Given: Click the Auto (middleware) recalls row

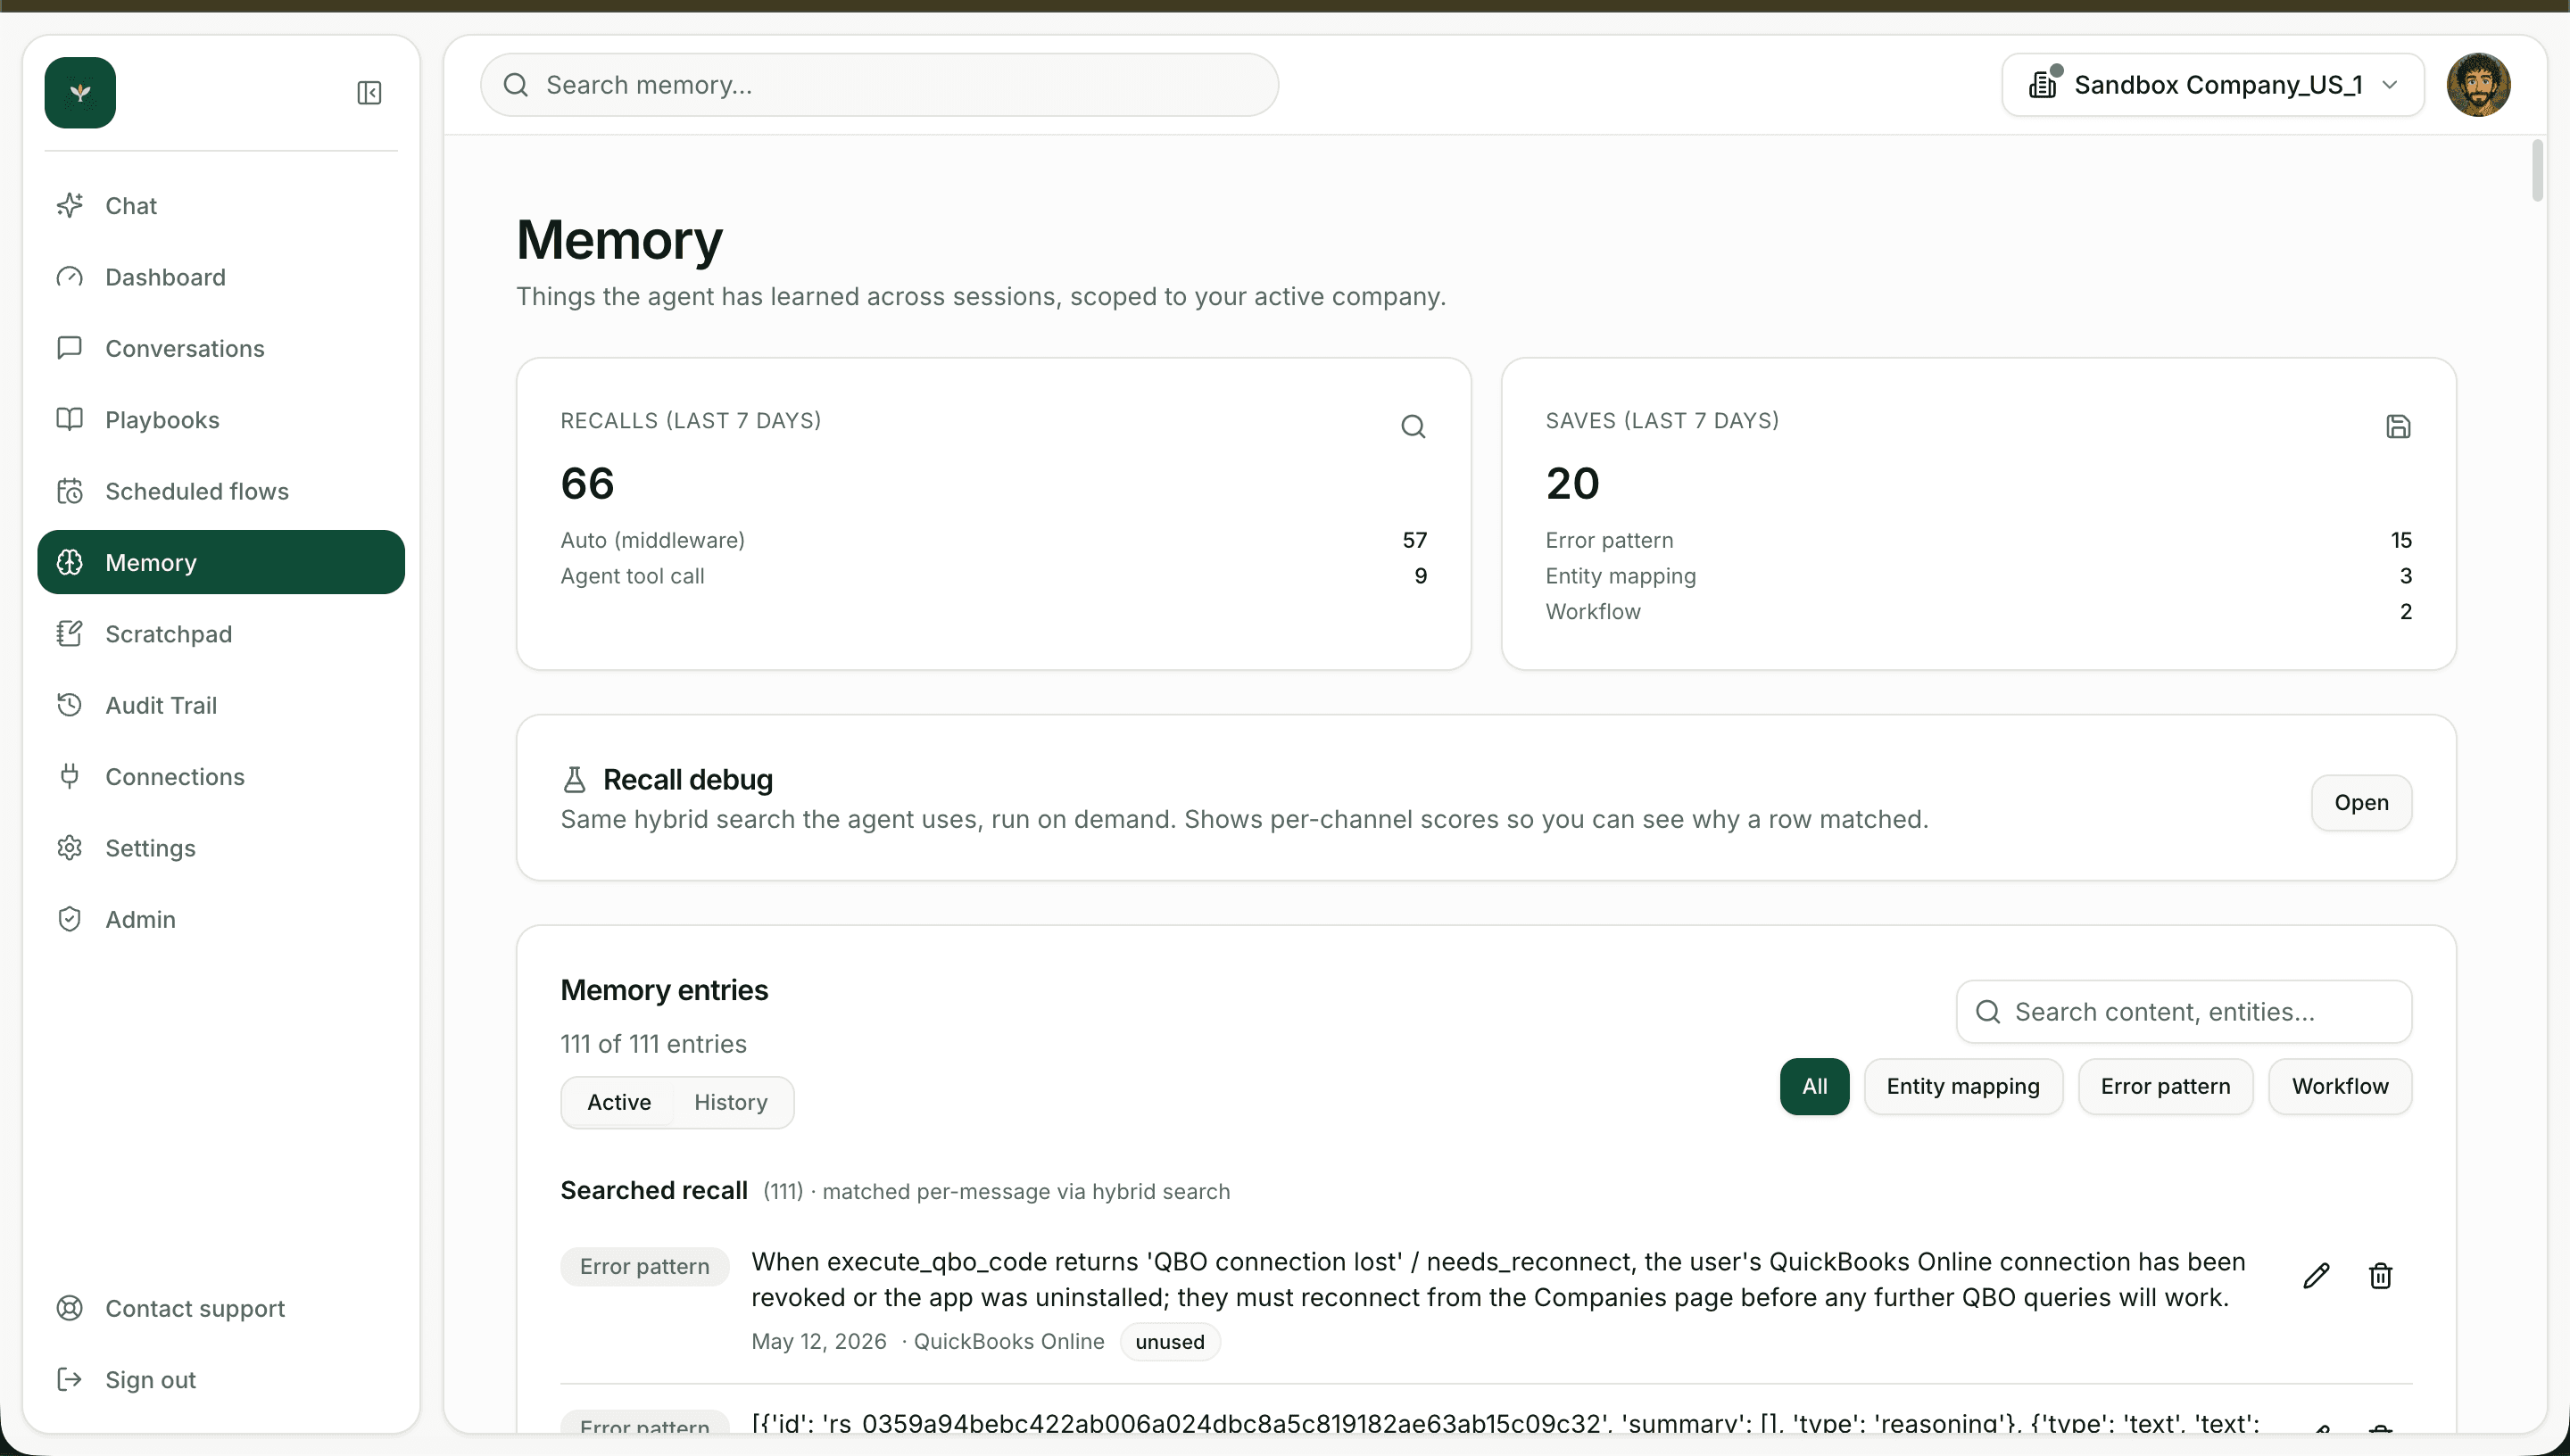Looking at the screenshot, I should pos(993,540).
